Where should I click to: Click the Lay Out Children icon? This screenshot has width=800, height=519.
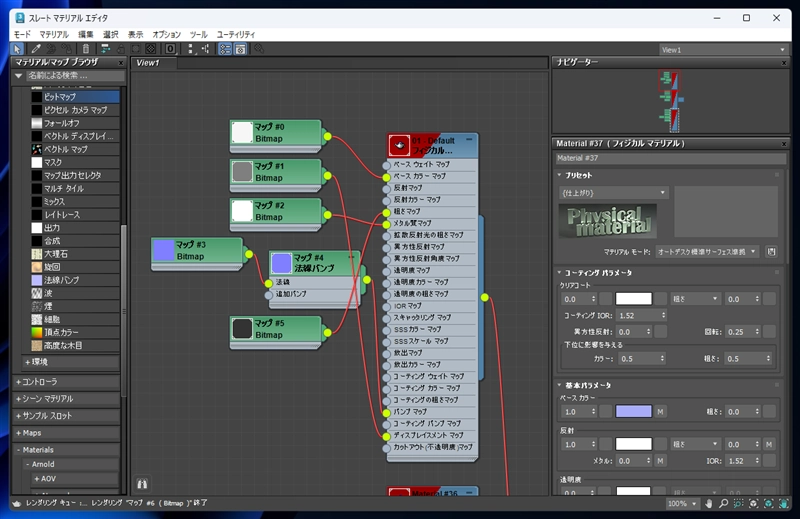206,49
